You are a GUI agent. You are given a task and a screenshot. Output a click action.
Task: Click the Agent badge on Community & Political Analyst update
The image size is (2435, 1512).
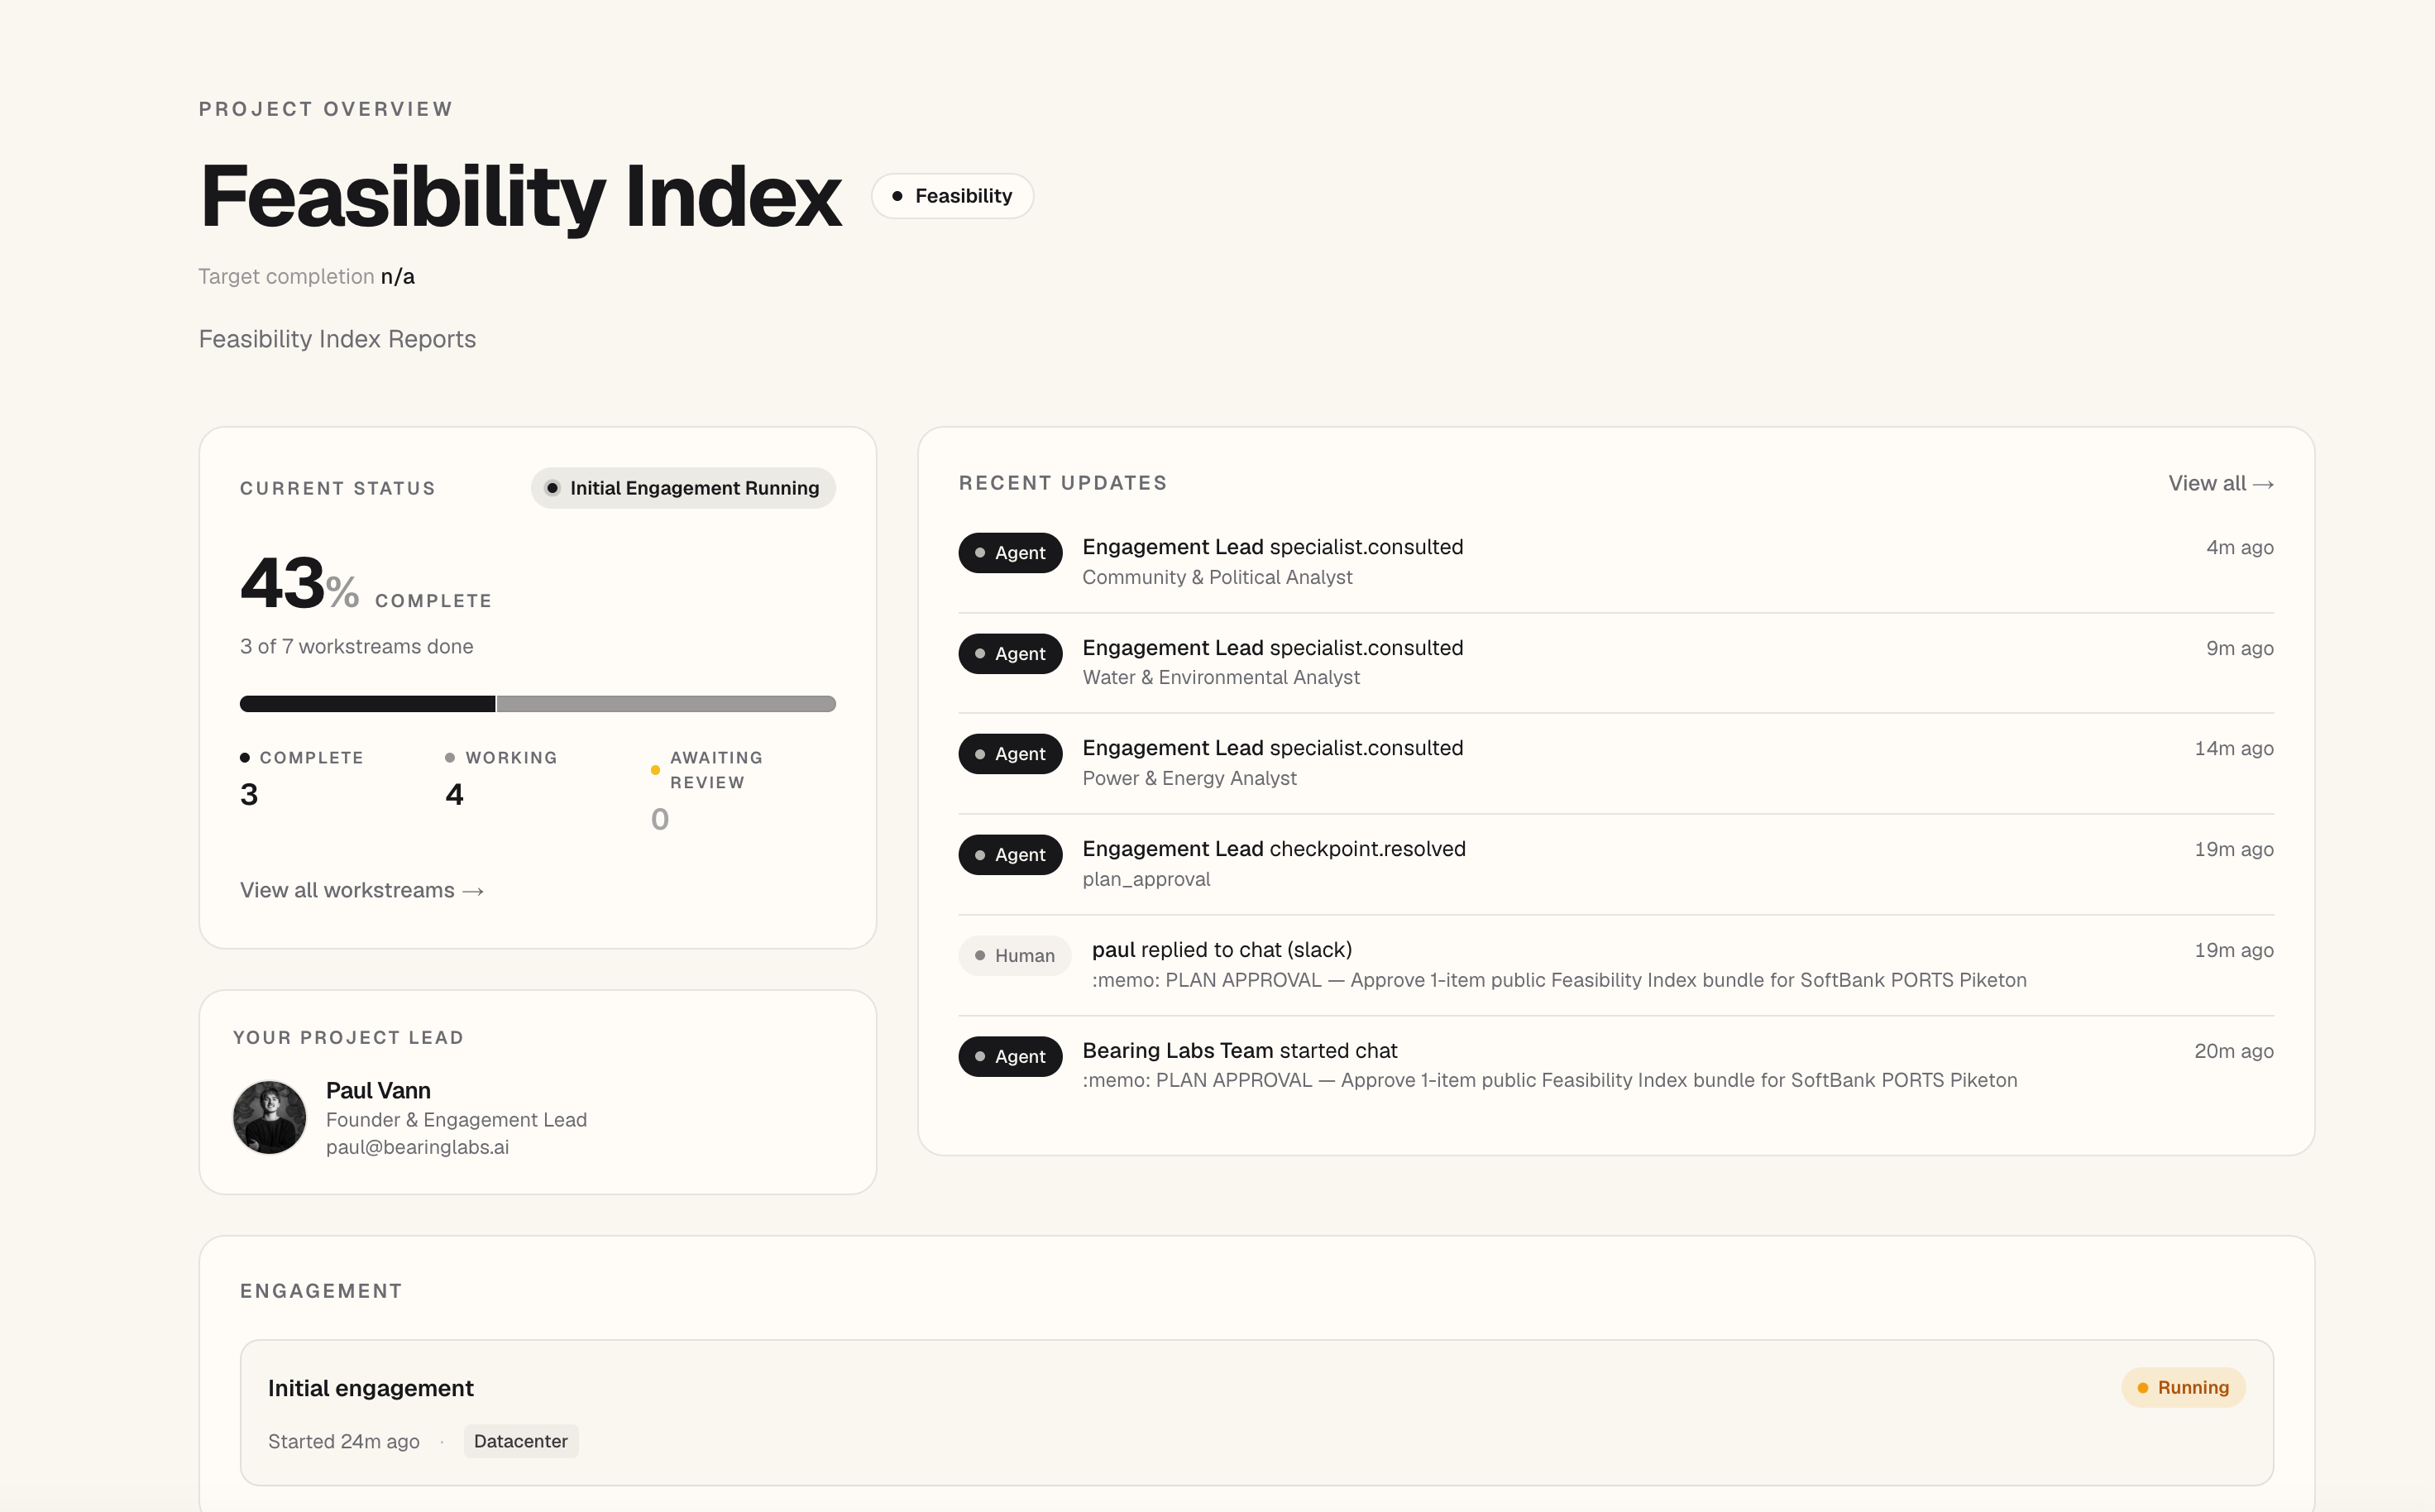[1010, 553]
